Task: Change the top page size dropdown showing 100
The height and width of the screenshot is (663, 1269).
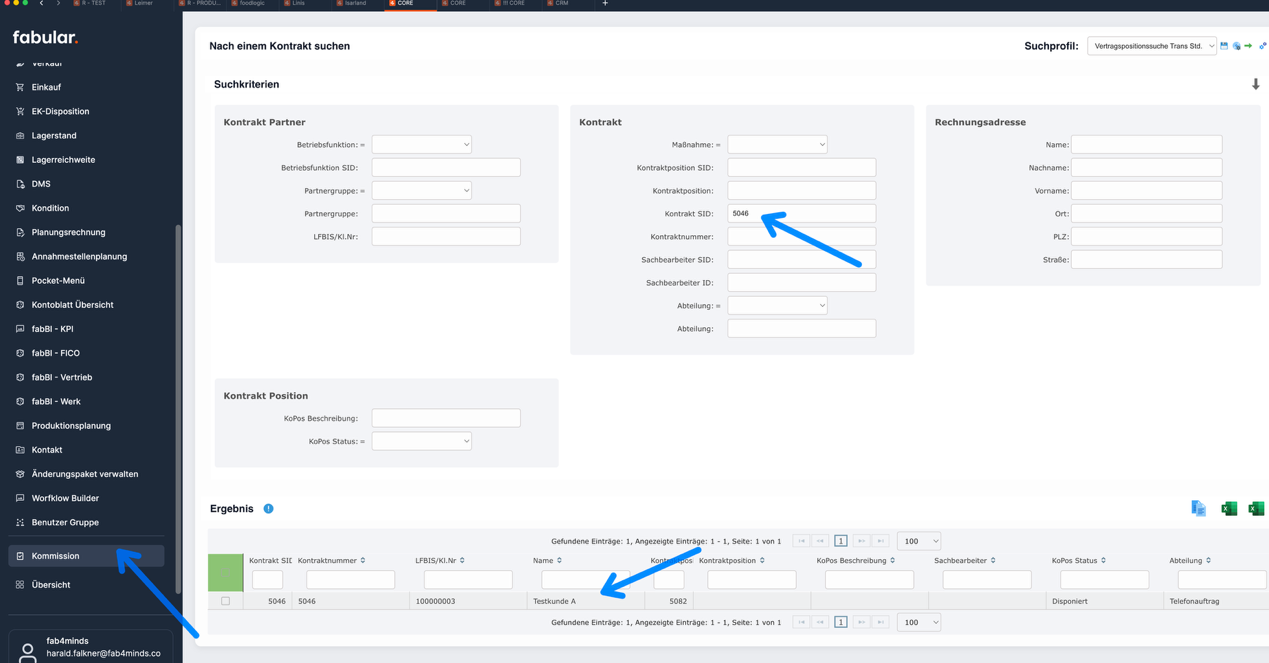Action: pos(918,541)
